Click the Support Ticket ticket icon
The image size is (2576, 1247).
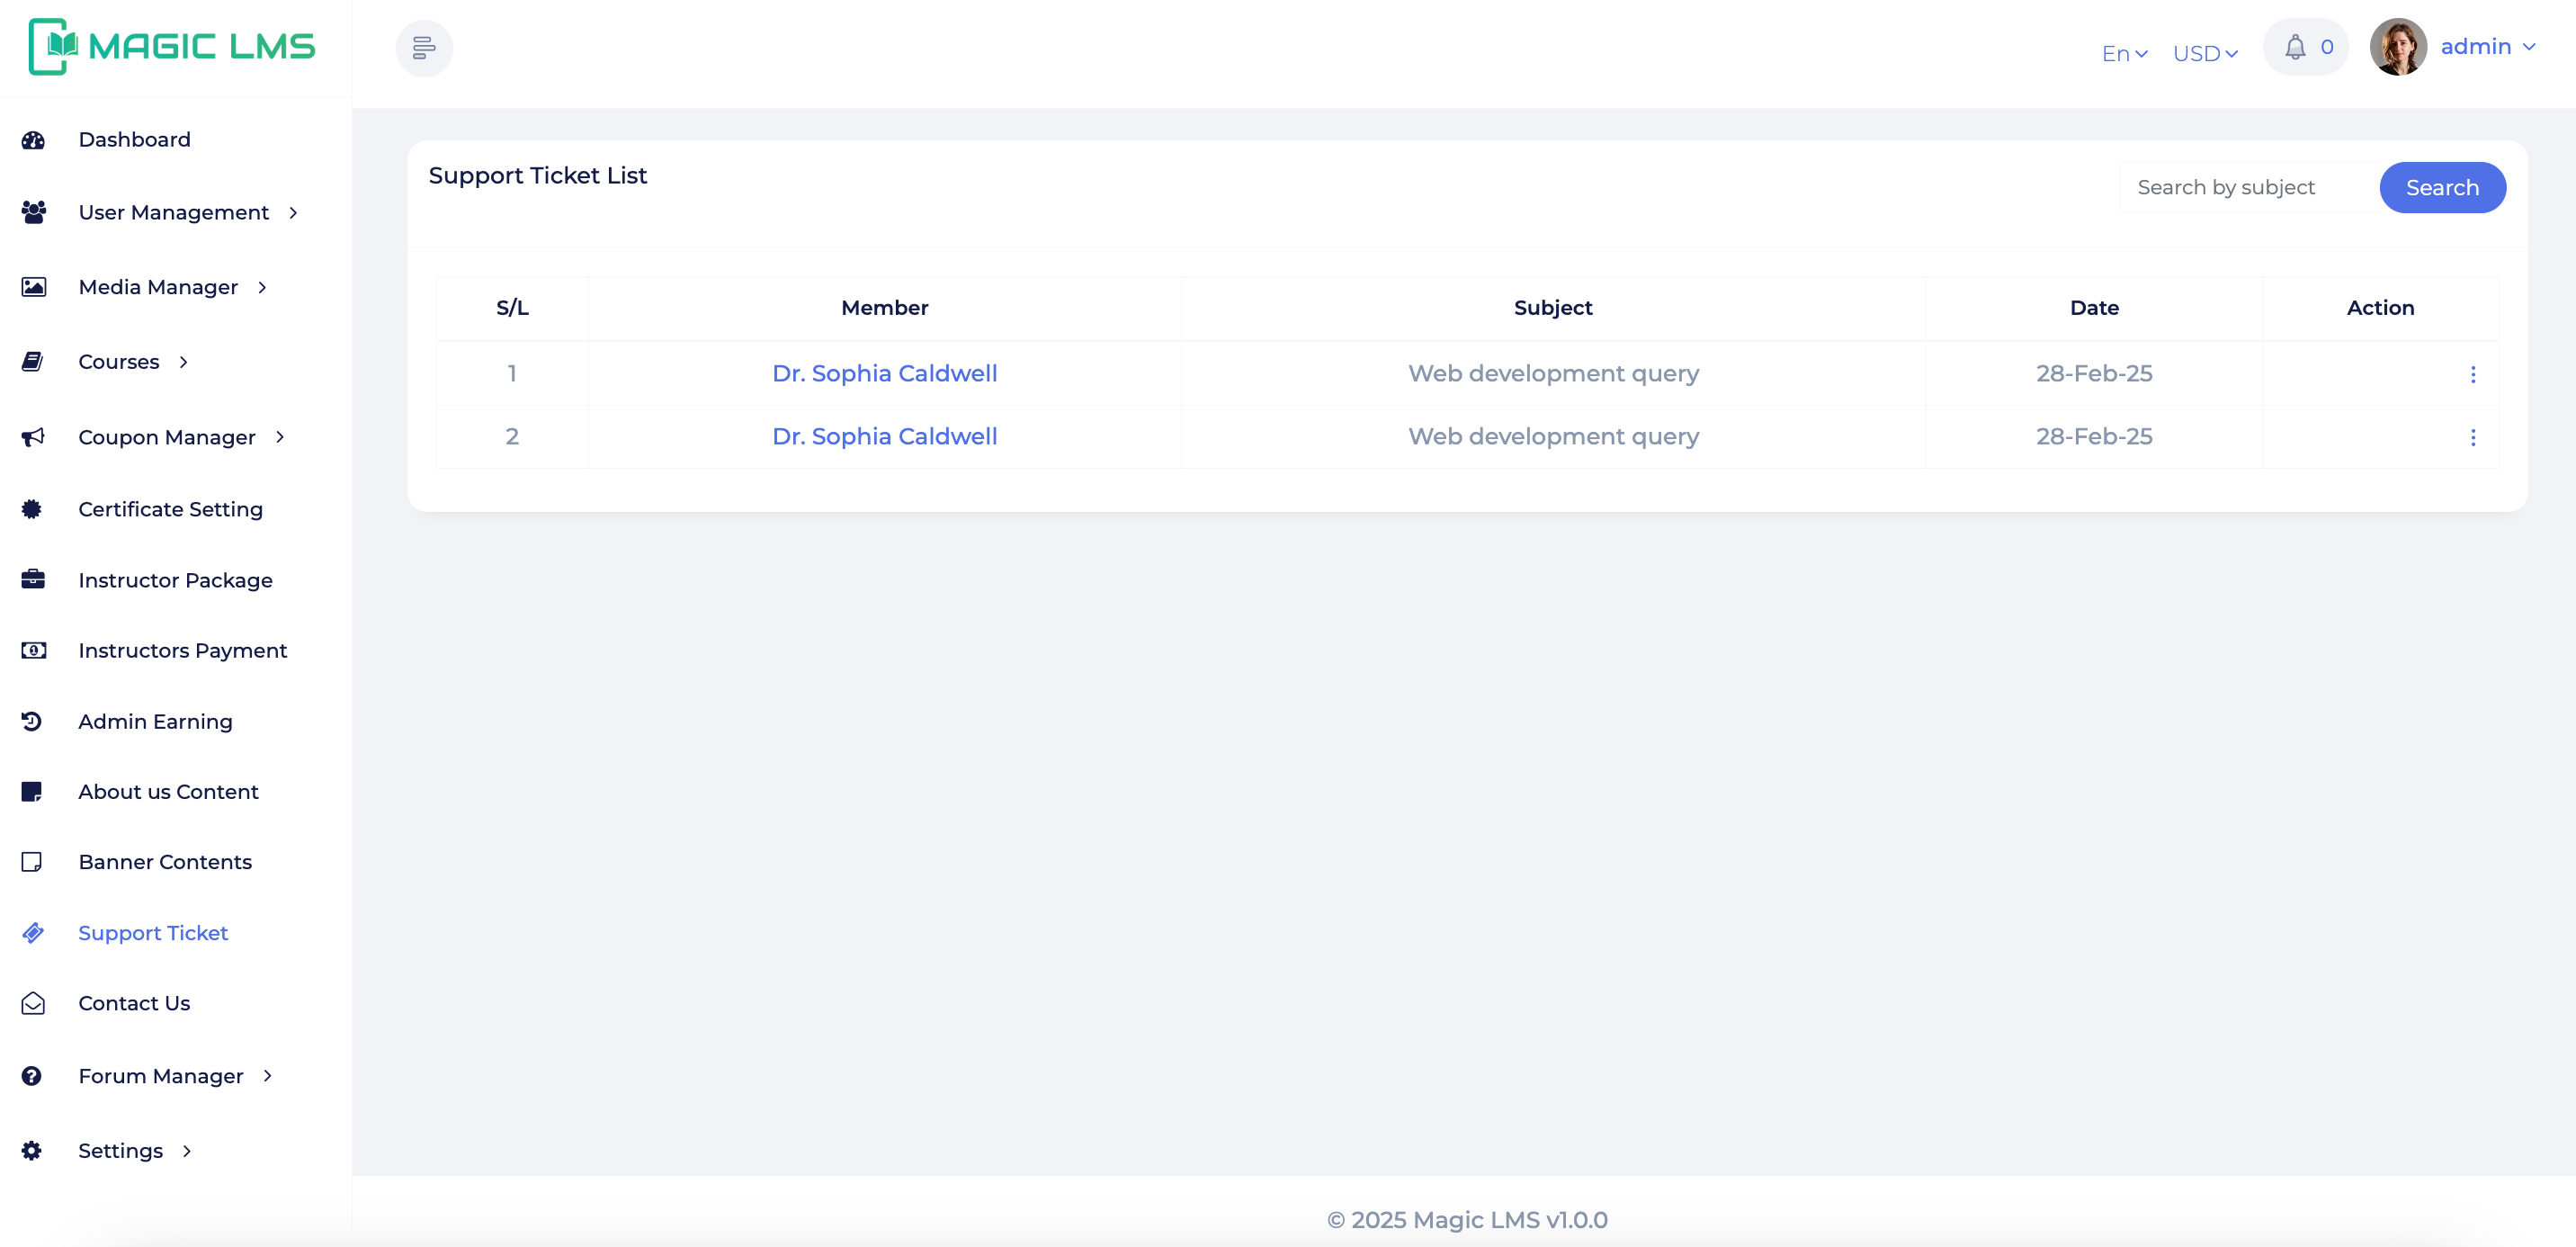33,933
